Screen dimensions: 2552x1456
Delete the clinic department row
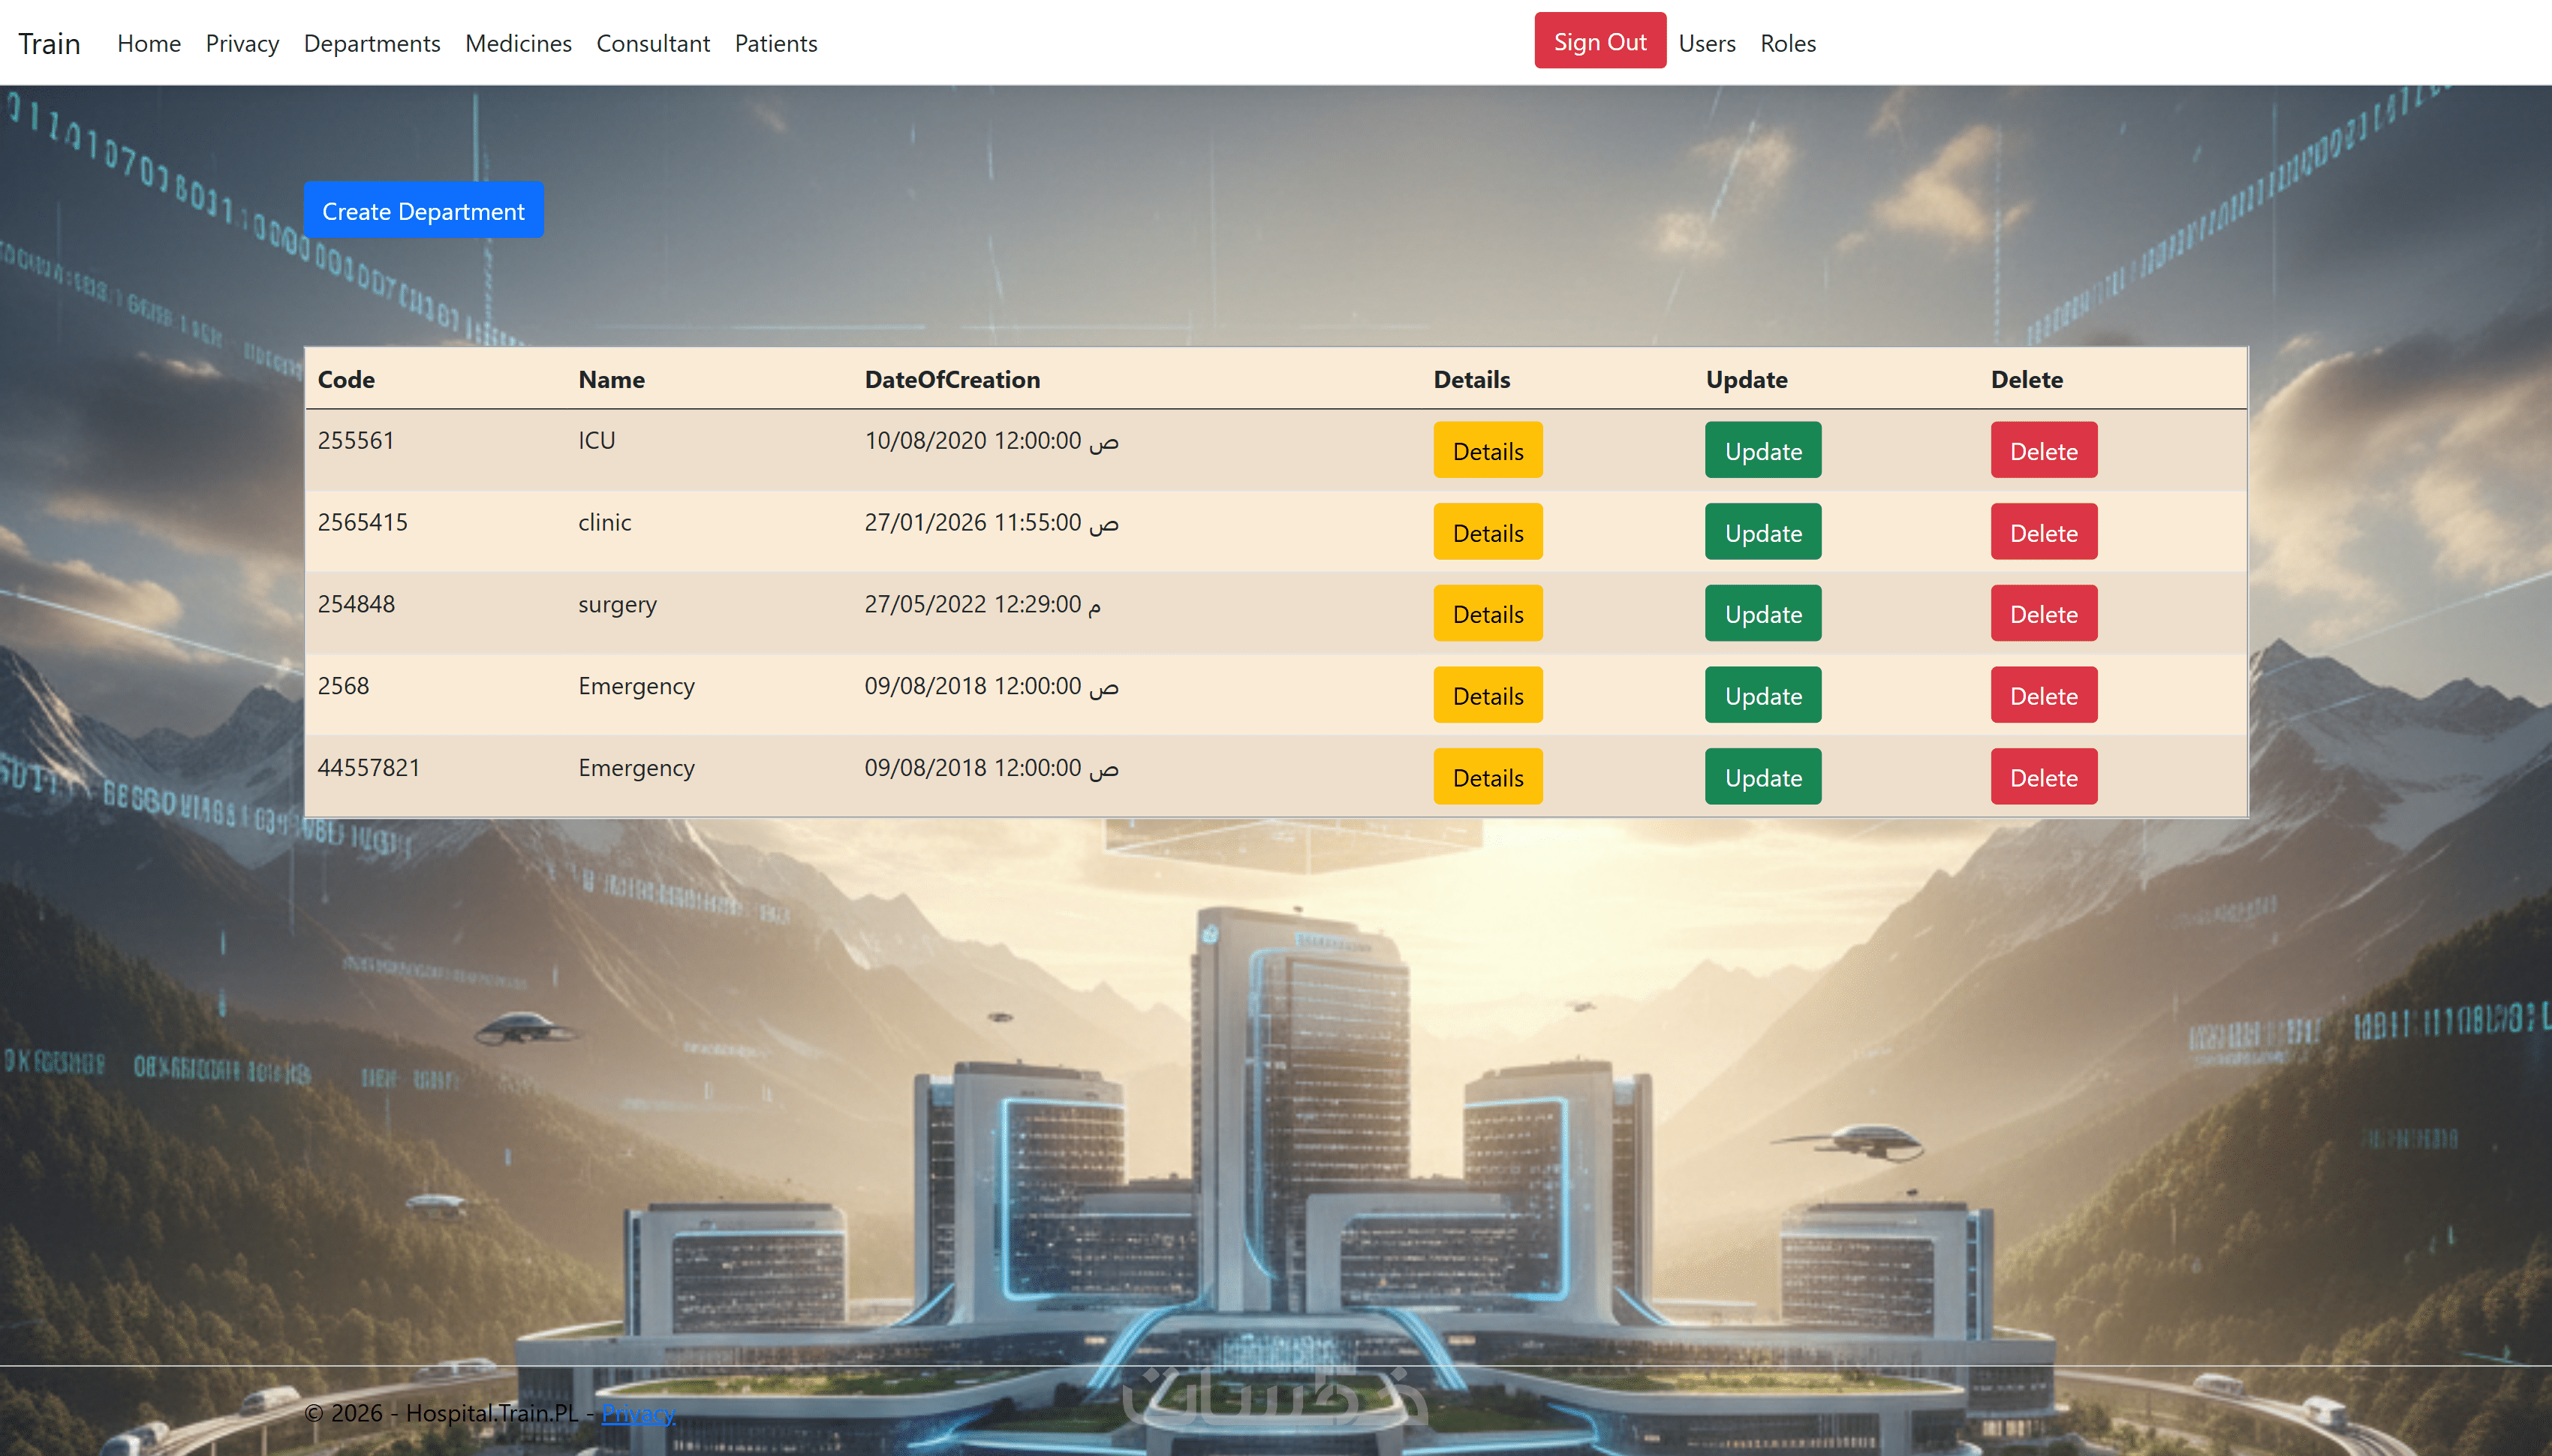click(2044, 533)
